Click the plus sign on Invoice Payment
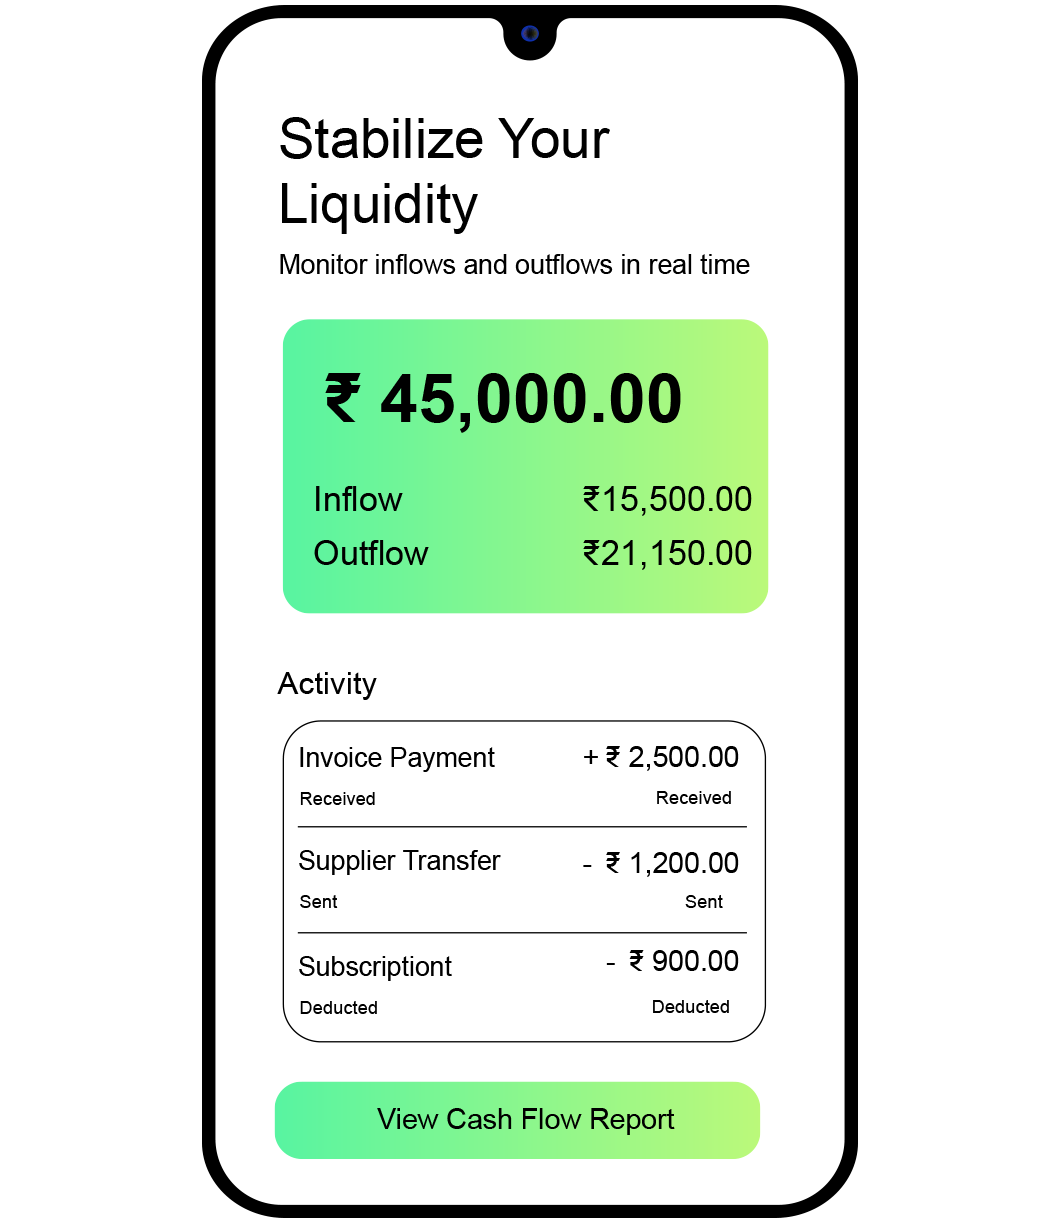The height and width of the screenshot is (1222, 1062). point(590,758)
